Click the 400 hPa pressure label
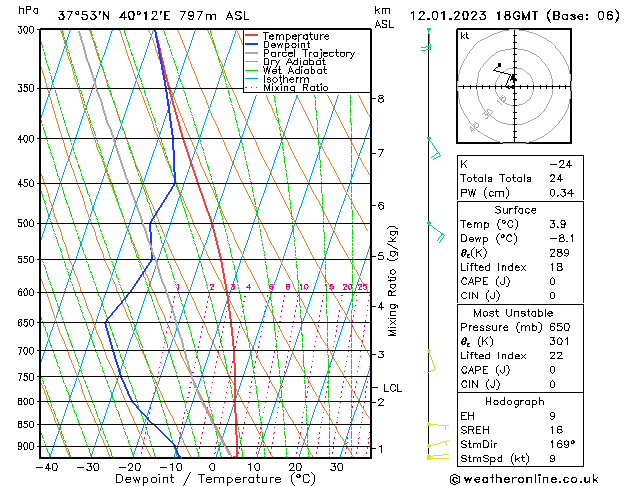This screenshot has height=486, width=629. click(28, 139)
